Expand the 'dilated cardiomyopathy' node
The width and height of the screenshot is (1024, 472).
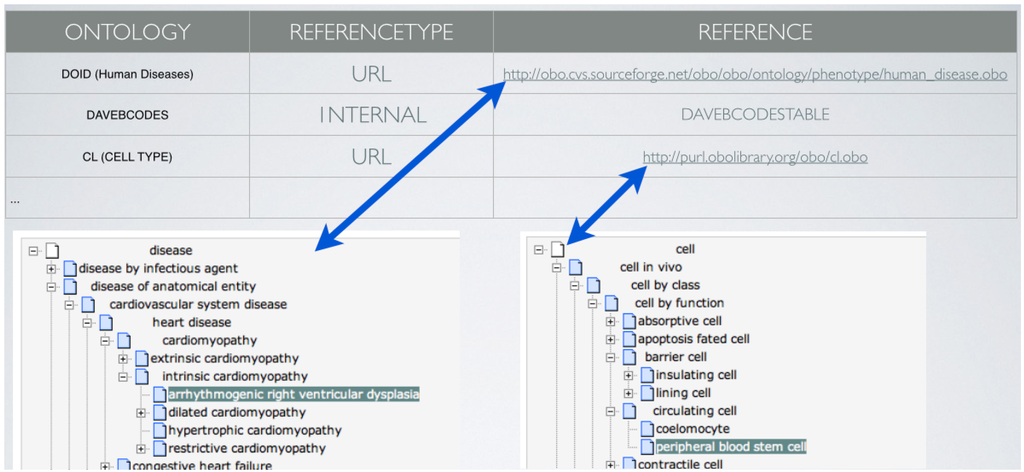coord(141,412)
